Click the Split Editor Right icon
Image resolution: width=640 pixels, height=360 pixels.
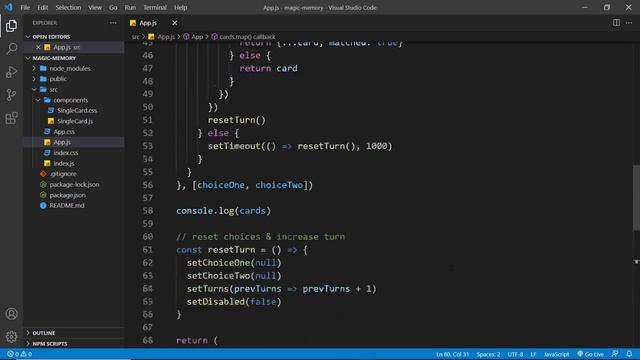coord(616,23)
